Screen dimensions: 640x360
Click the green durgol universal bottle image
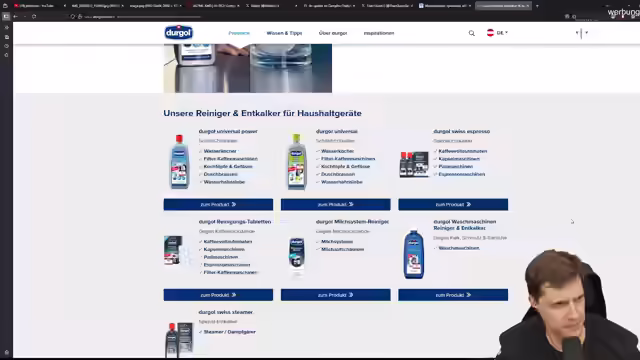click(297, 162)
